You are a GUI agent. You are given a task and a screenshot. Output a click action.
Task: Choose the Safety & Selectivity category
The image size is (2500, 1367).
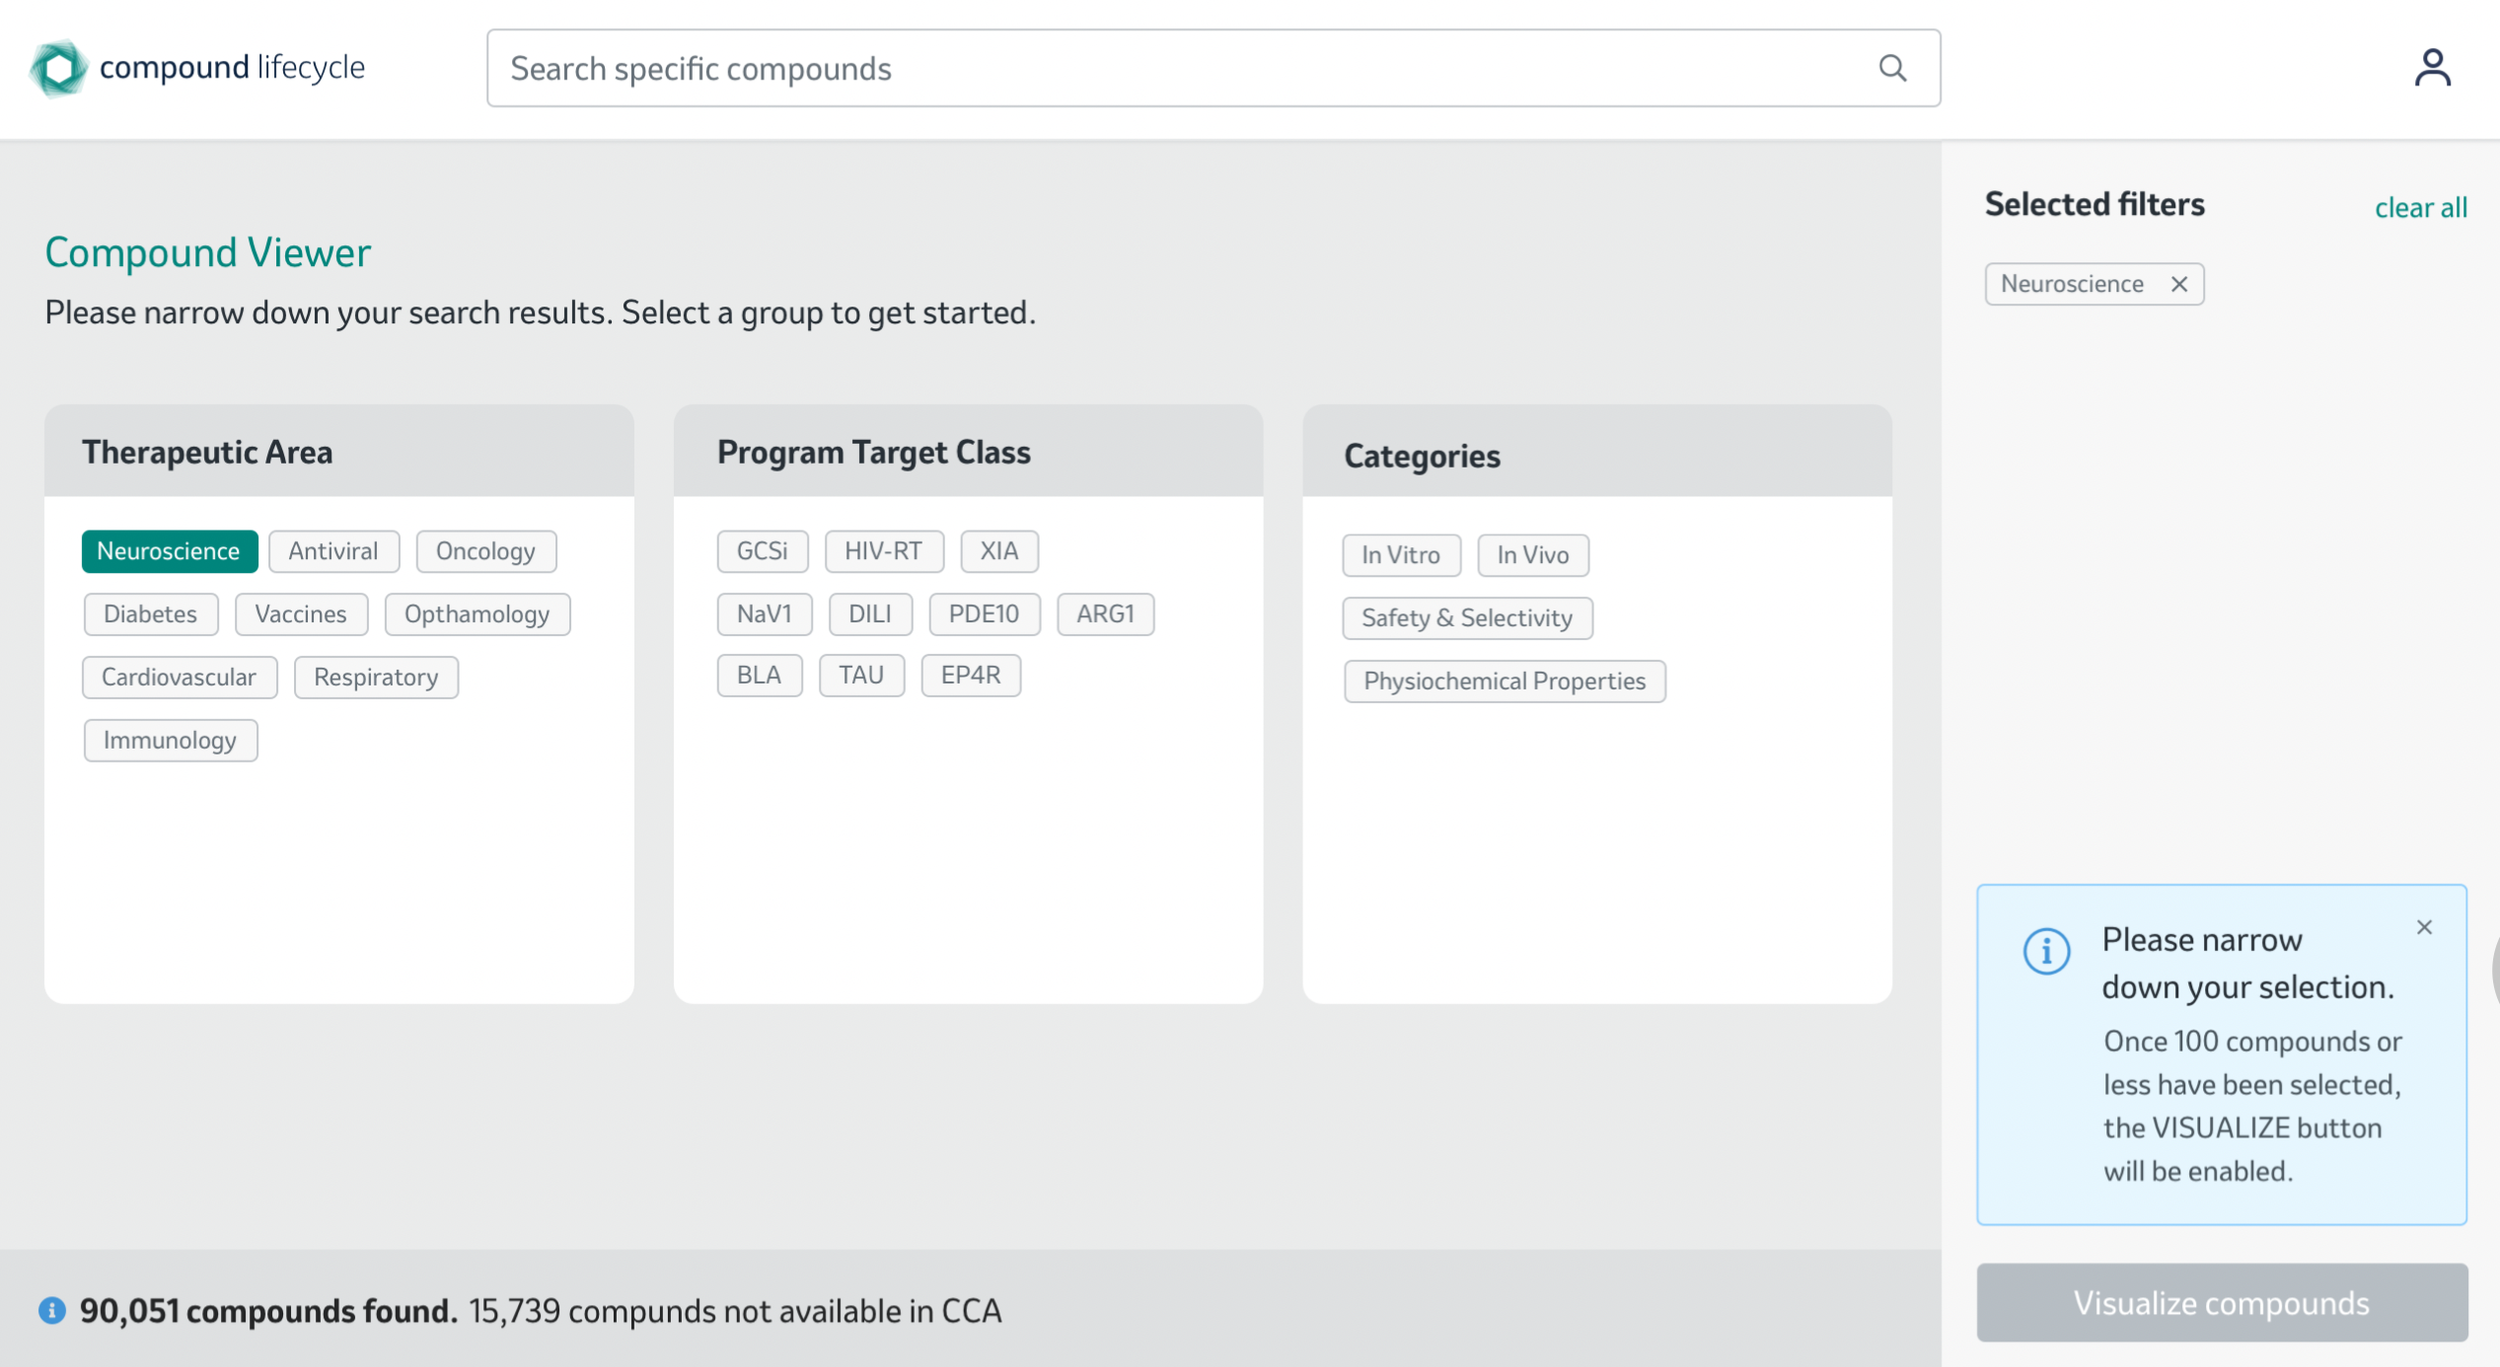1466,618
